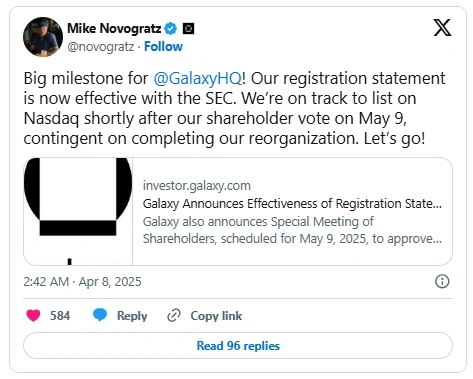Click the Mike Novogratz display name
The image size is (473, 379).
(114, 29)
